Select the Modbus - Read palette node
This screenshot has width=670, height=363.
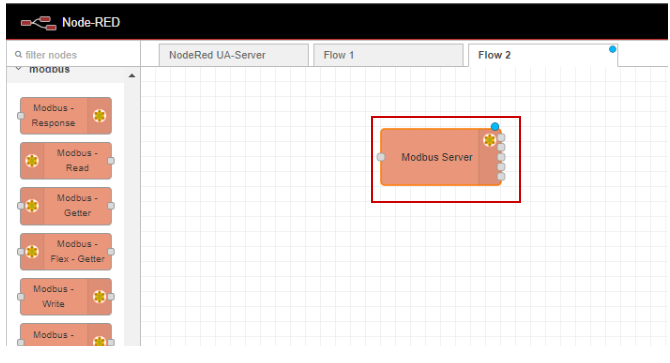click(66, 161)
